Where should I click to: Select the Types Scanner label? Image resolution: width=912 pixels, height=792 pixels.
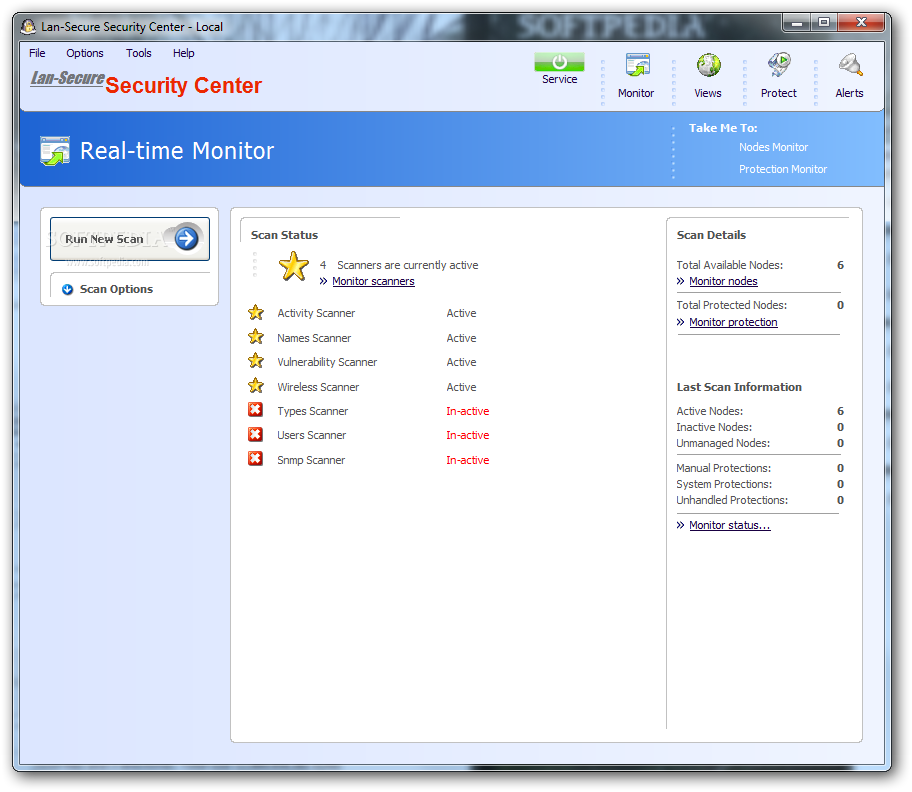312,411
